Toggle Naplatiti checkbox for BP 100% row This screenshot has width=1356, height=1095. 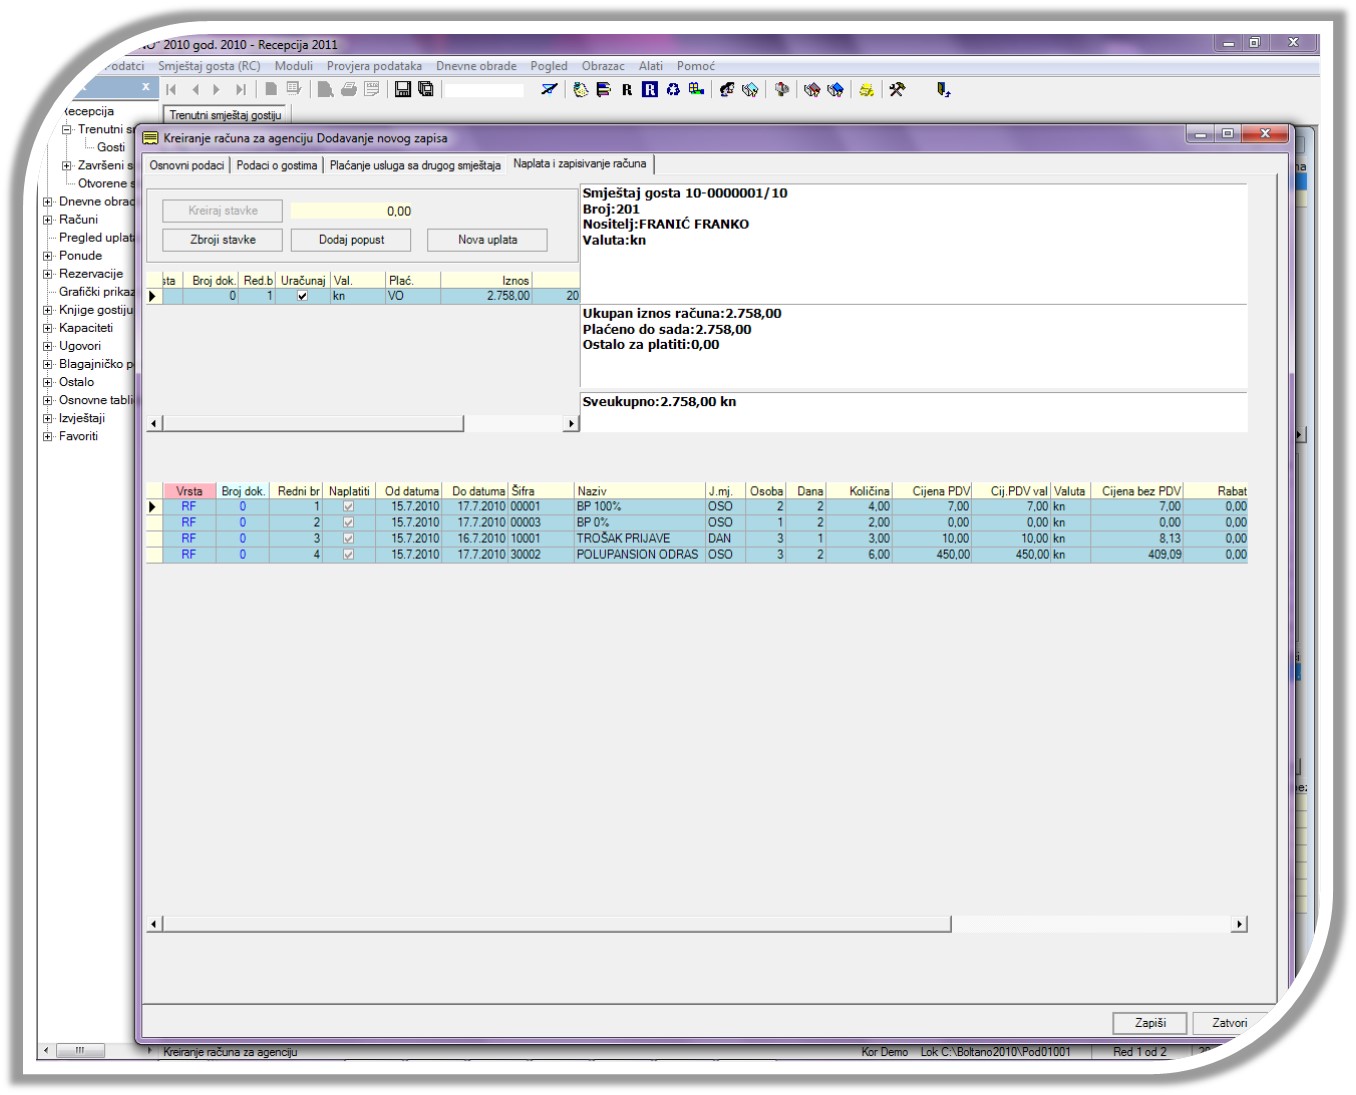348,507
